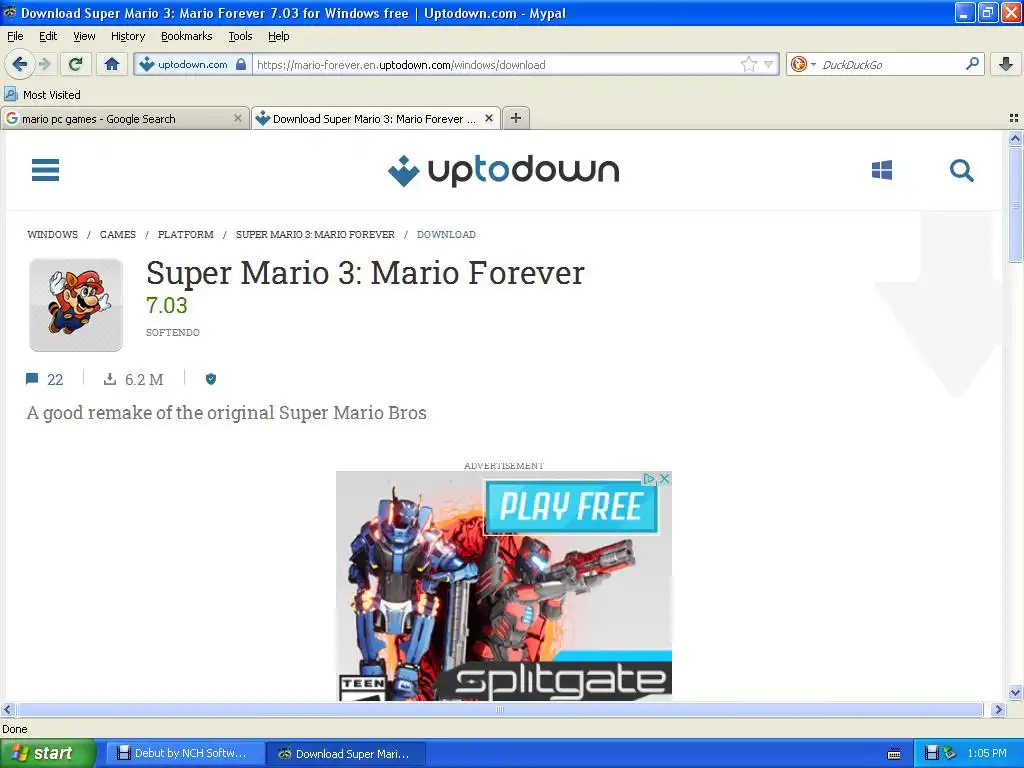Open the Uptodown hamburger menu

click(45, 170)
